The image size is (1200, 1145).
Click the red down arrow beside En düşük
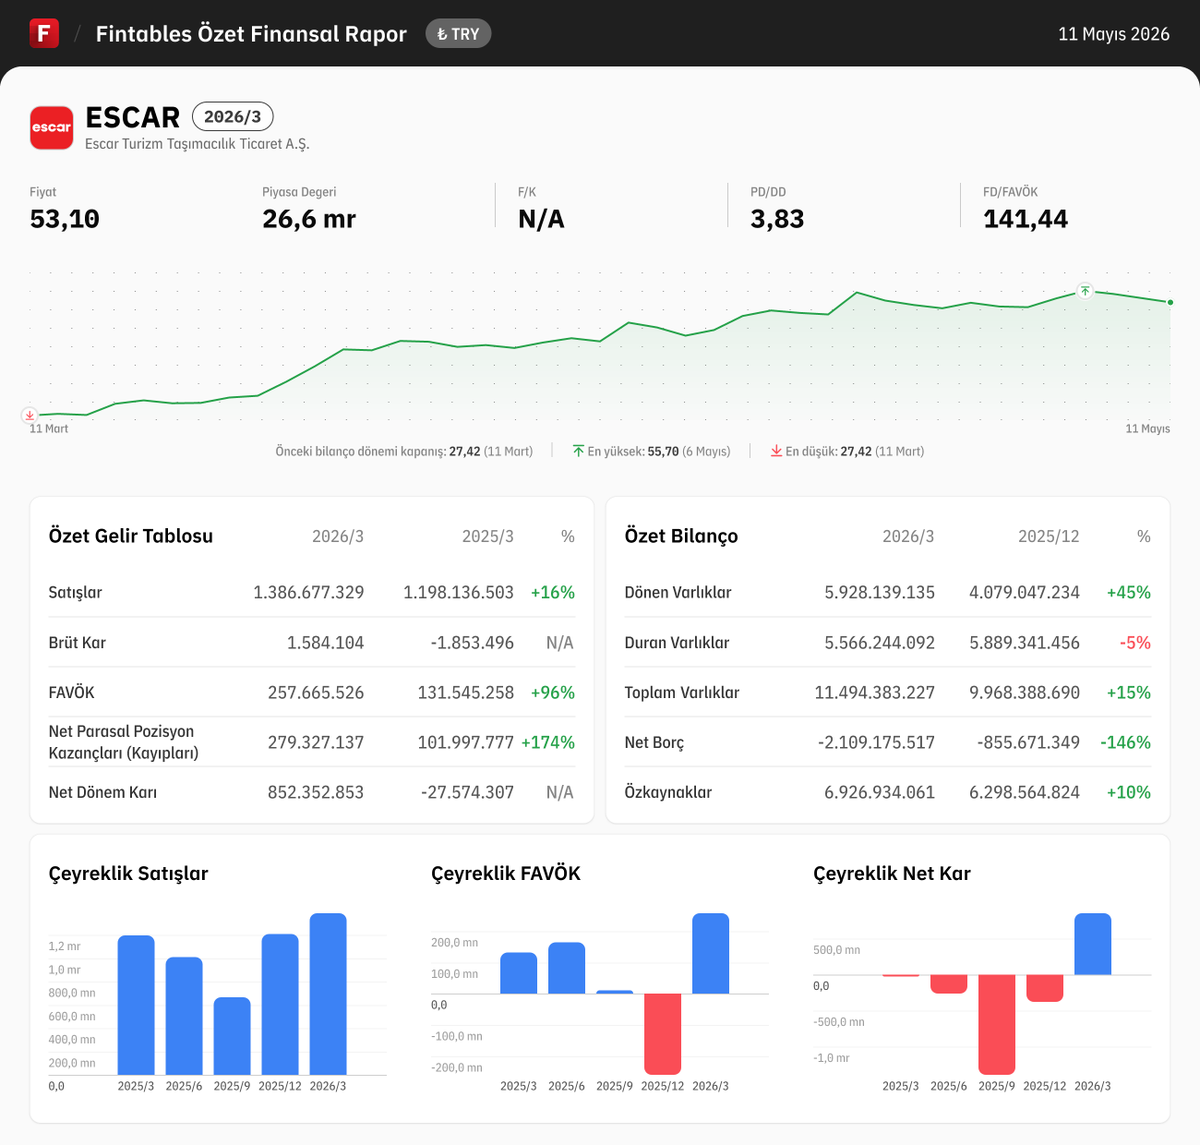[x=776, y=451]
